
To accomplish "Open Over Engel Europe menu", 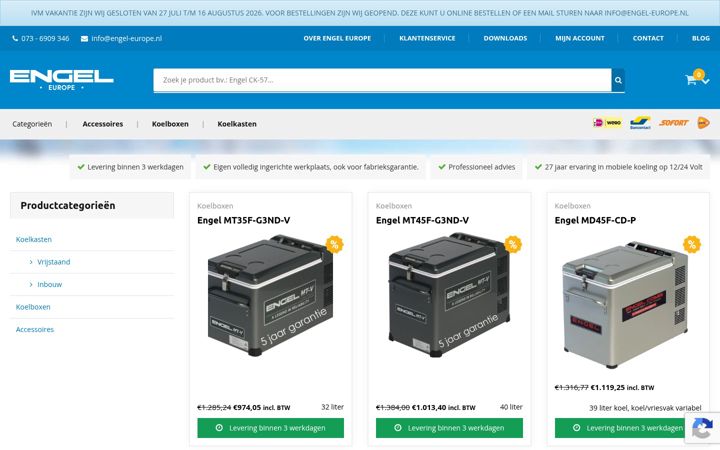I will click(337, 39).
